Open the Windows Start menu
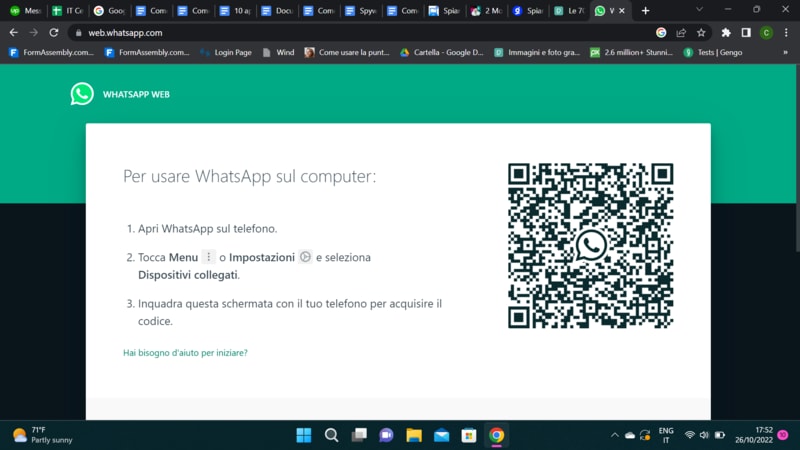800x450 pixels. [304, 435]
